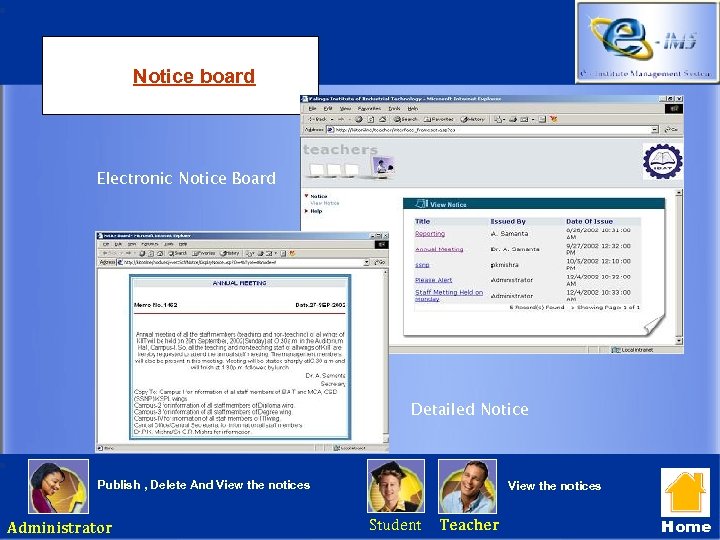Screen dimensions: 720x540
Task: Click Go button in Kalinga Institute browser window
Action: tap(672, 130)
